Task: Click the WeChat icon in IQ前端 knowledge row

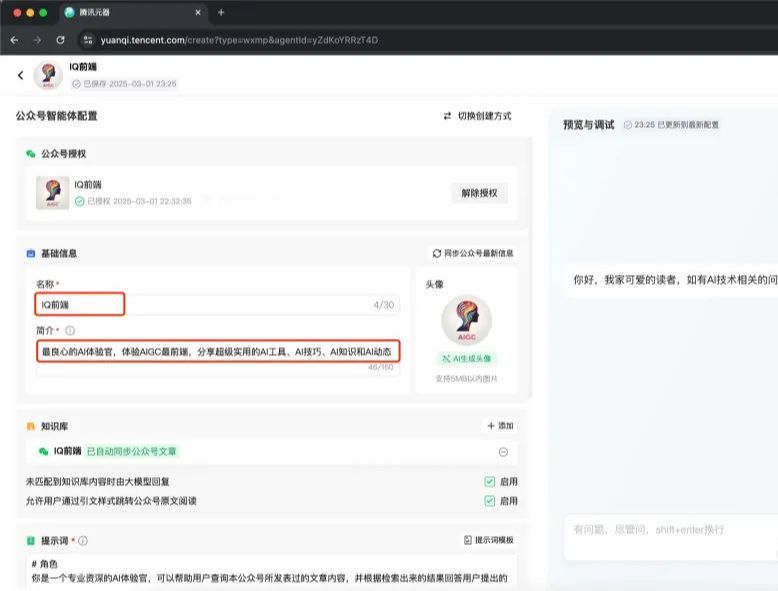Action: [x=44, y=451]
